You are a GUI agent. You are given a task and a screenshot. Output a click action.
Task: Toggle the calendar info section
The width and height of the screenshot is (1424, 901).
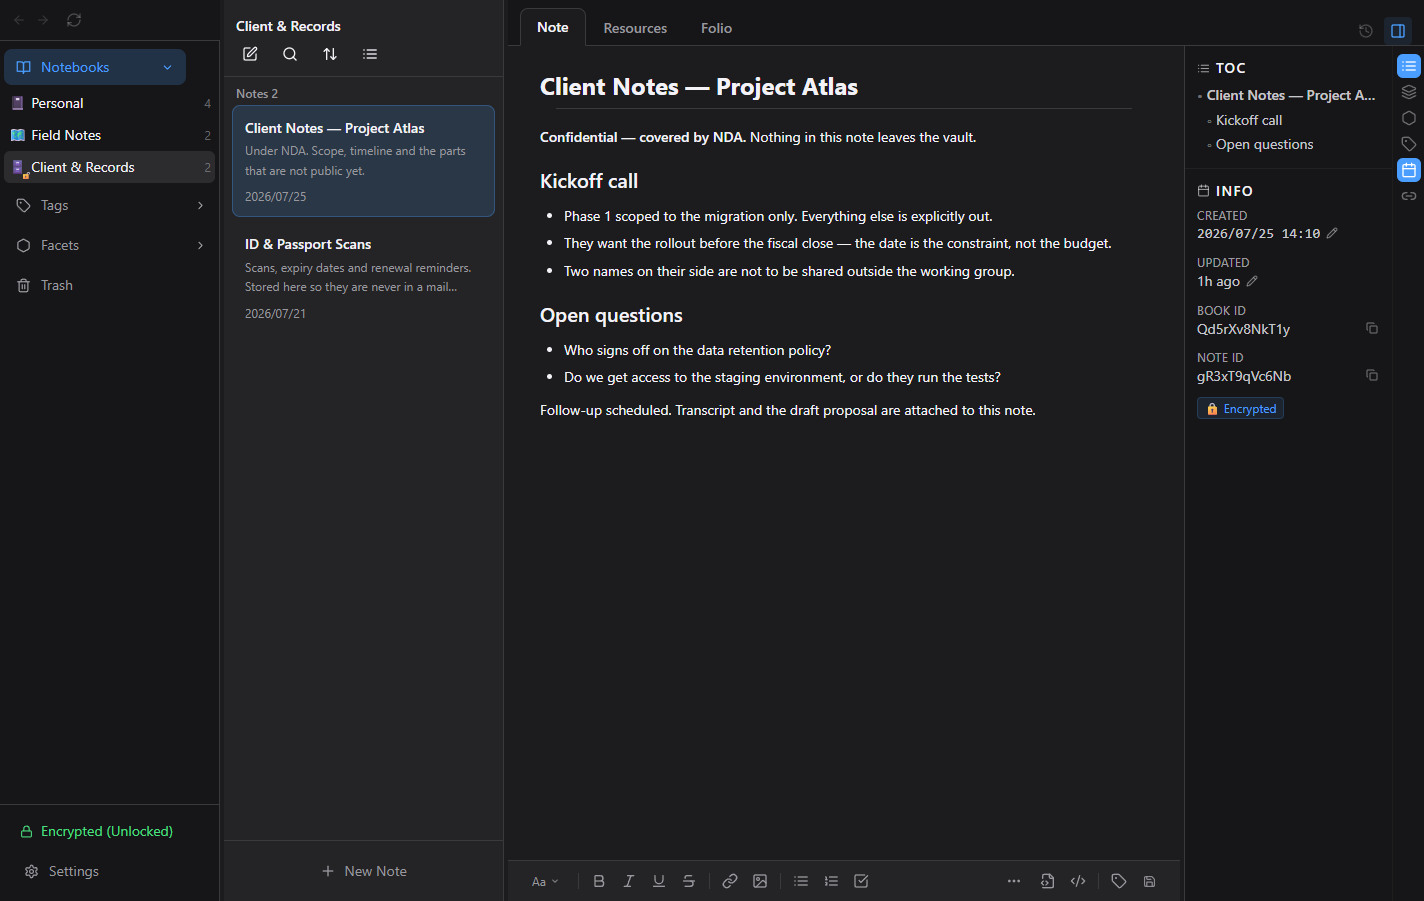coord(1409,170)
